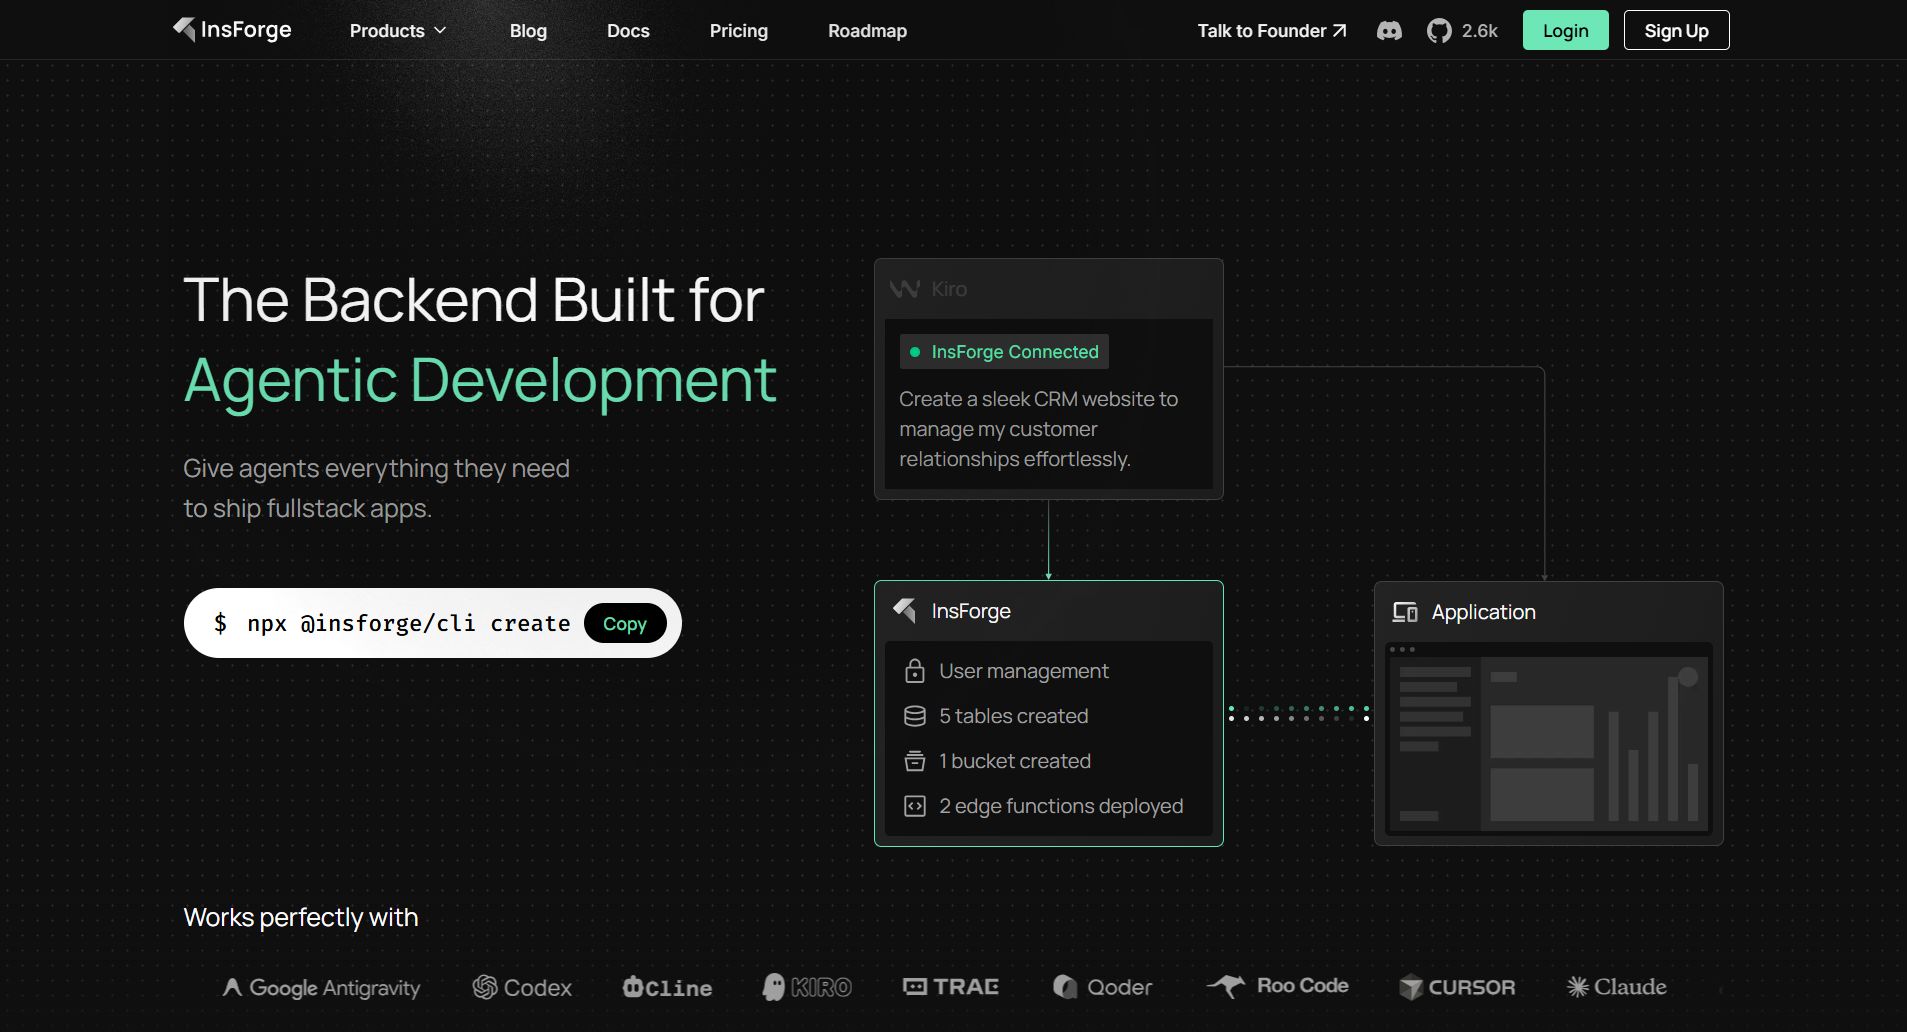The width and height of the screenshot is (1907, 1032).
Task: Click the Cline logo
Action: point(667,988)
